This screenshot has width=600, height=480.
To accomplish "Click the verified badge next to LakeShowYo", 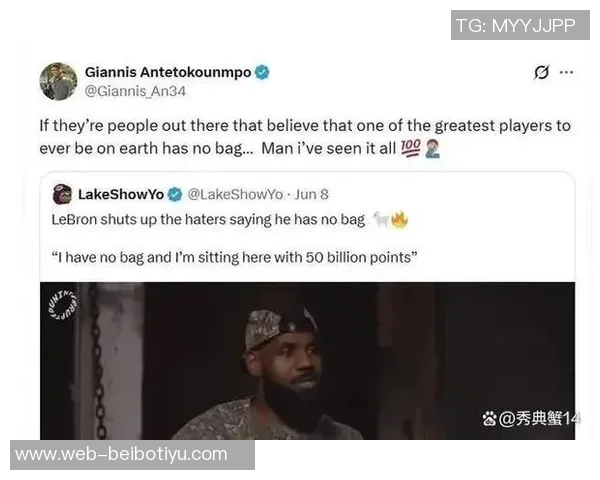I will [x=176, y=194].
